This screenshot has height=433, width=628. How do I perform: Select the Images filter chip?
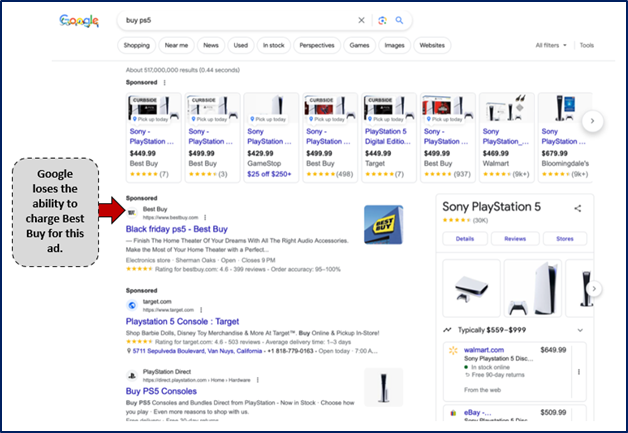click(x=395, y=45)
